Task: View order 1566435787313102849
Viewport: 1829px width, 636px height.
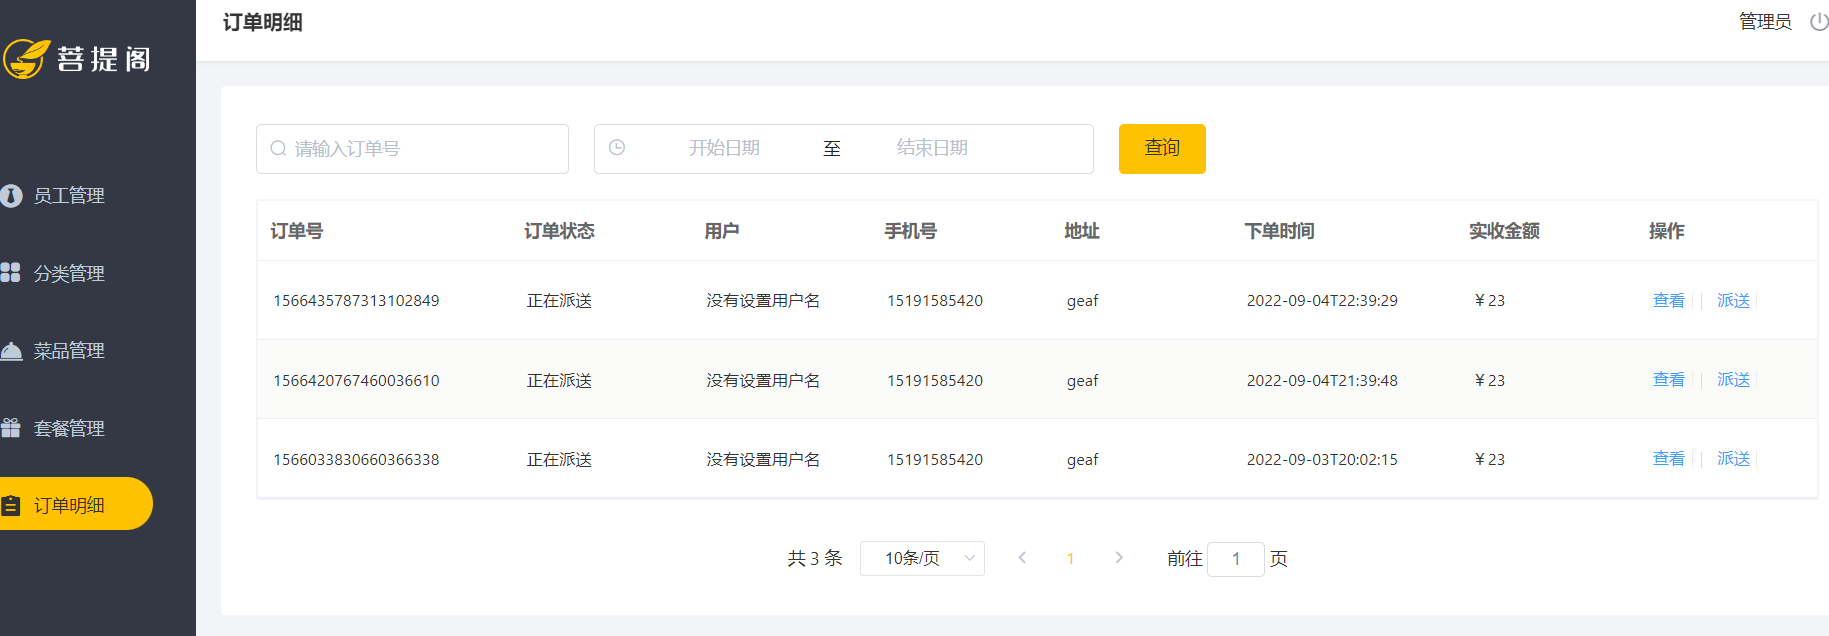Action: 1668,300
